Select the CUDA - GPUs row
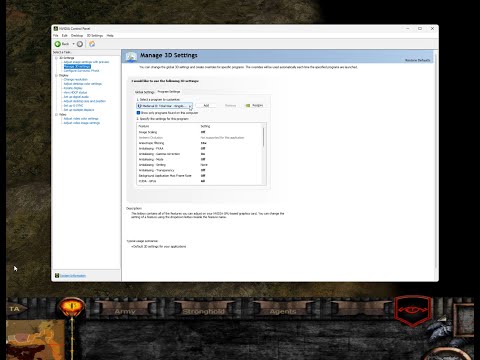The image size is (480, 360). pos(200,181)
